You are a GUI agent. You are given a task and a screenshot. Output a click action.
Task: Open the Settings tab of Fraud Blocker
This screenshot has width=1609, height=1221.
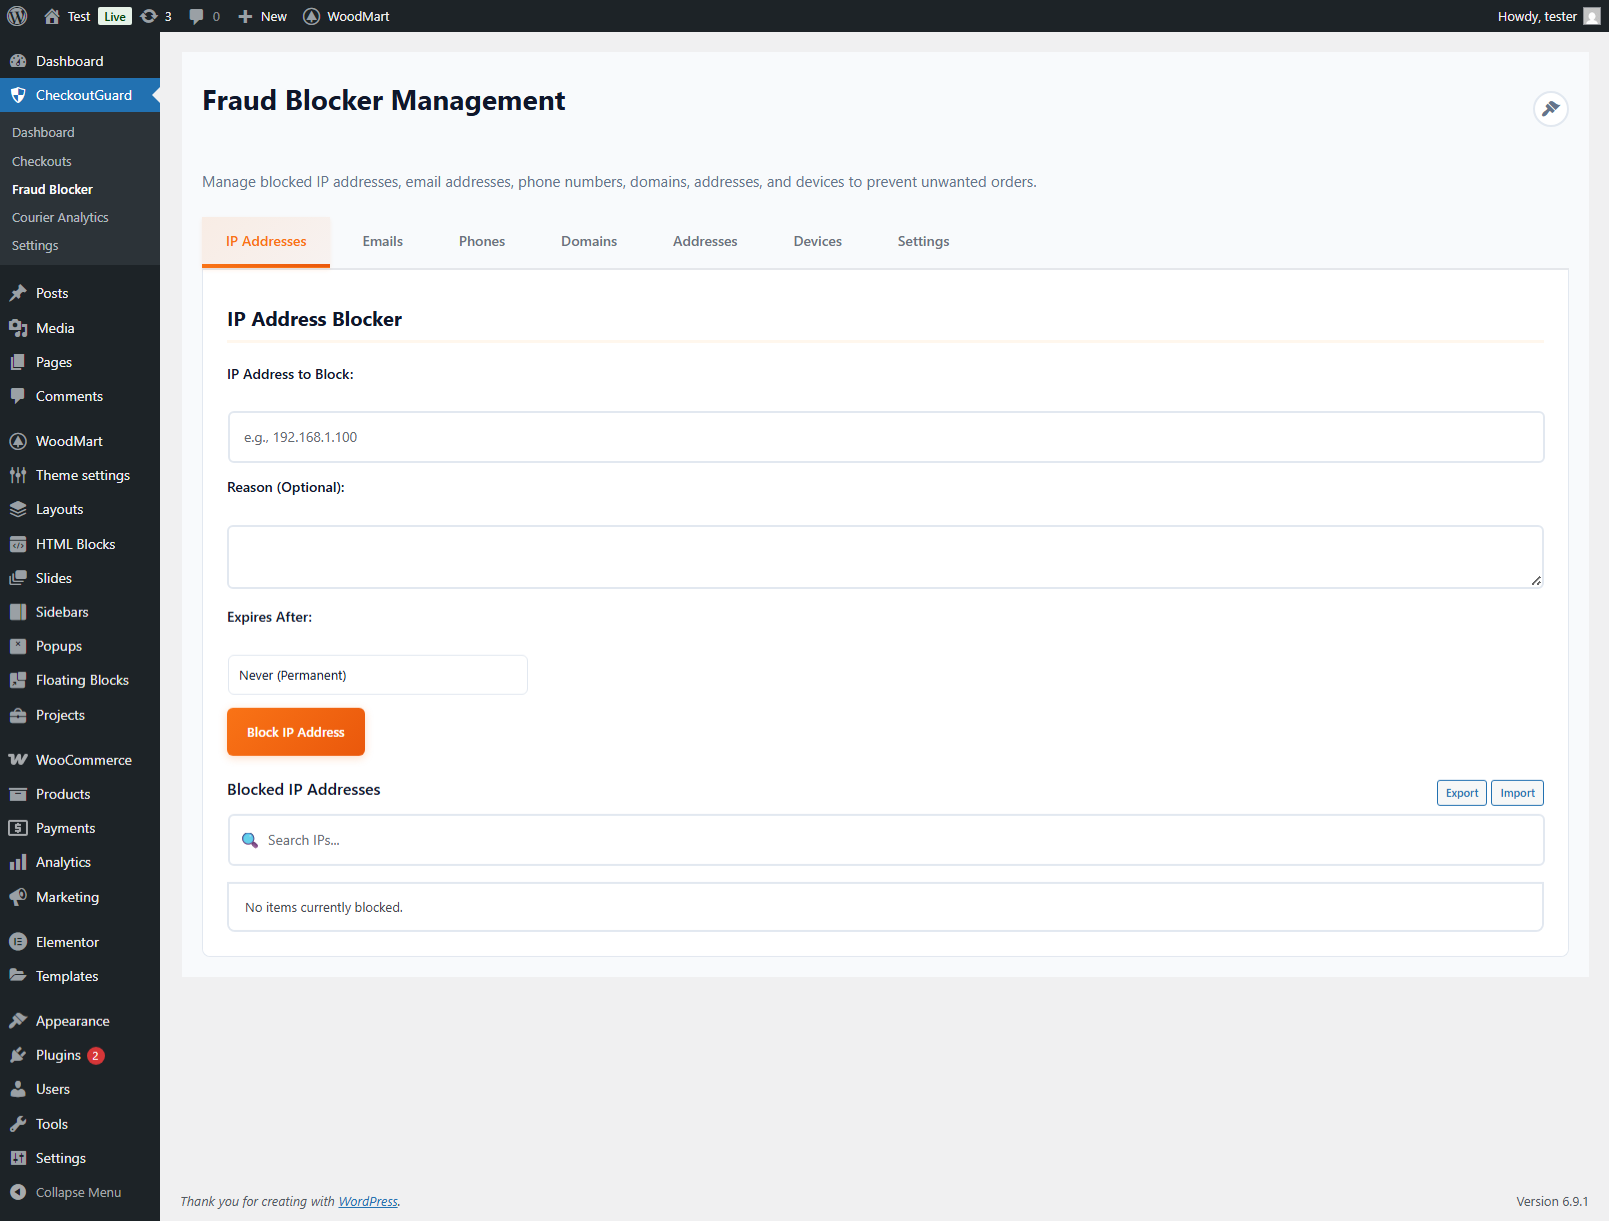(924, 242)
